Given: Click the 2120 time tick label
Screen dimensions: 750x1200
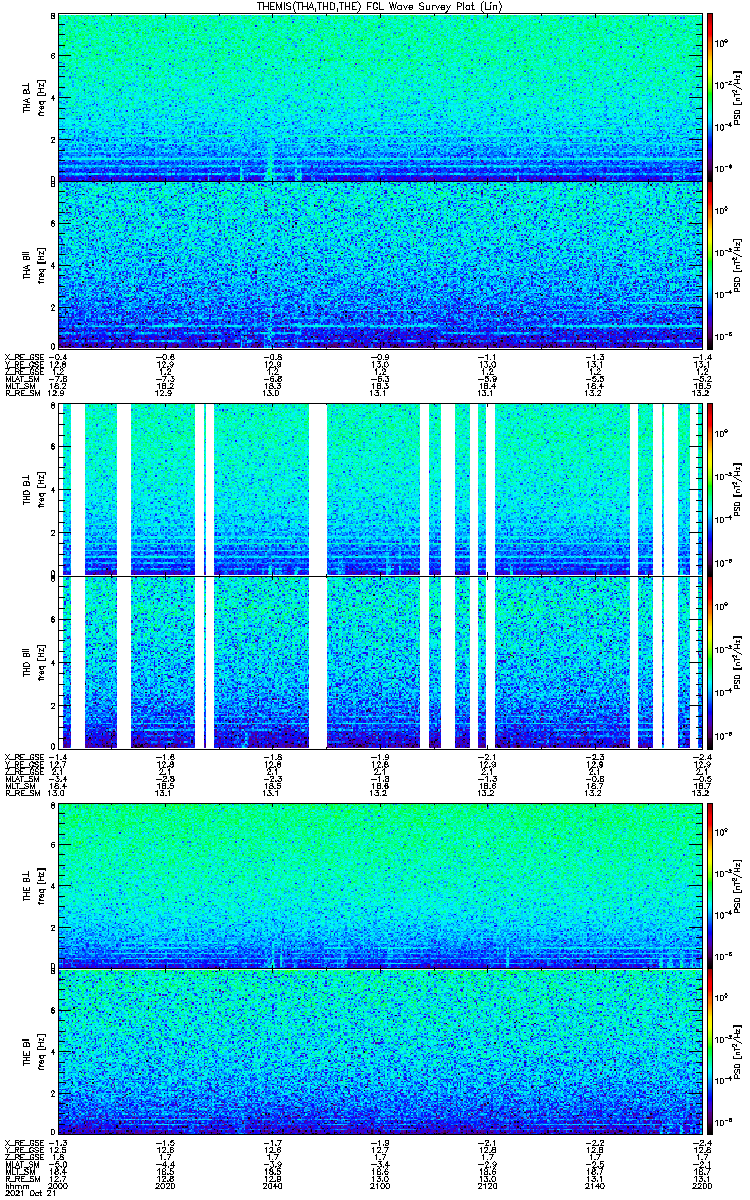Looking at the screenshot, I should pyautogui.click(x=487, y=1185).
